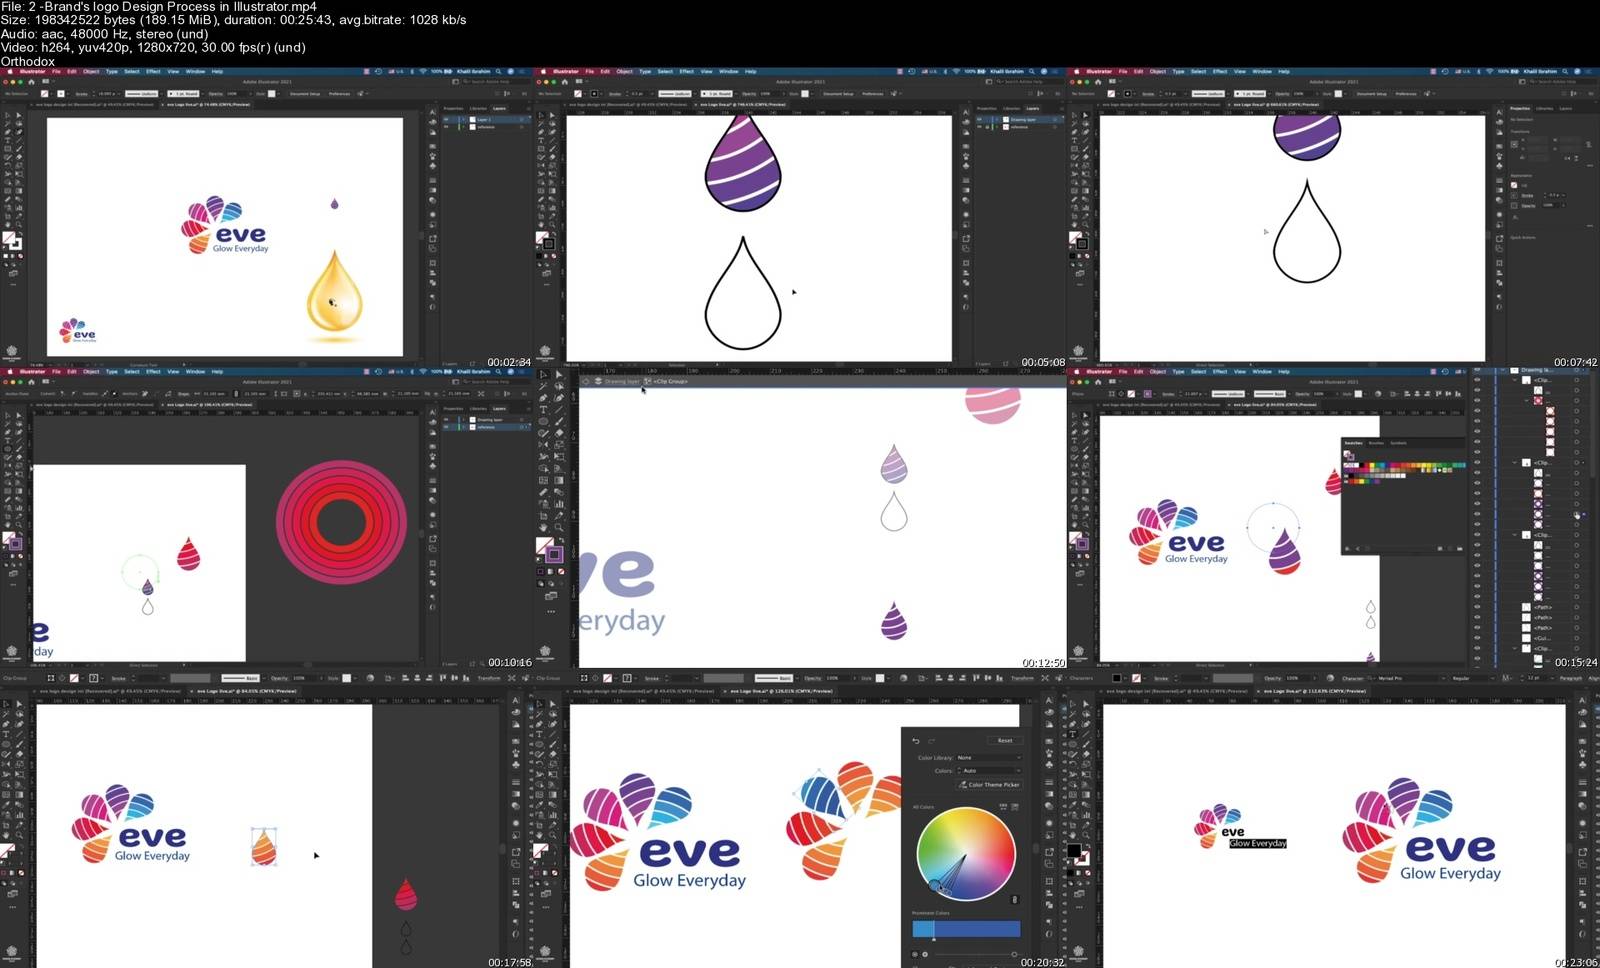Click Preferences in the 00:02:34 control bar
This screenshot has height=968, width=1600.
pyautogui.click(x=340, y=94)
